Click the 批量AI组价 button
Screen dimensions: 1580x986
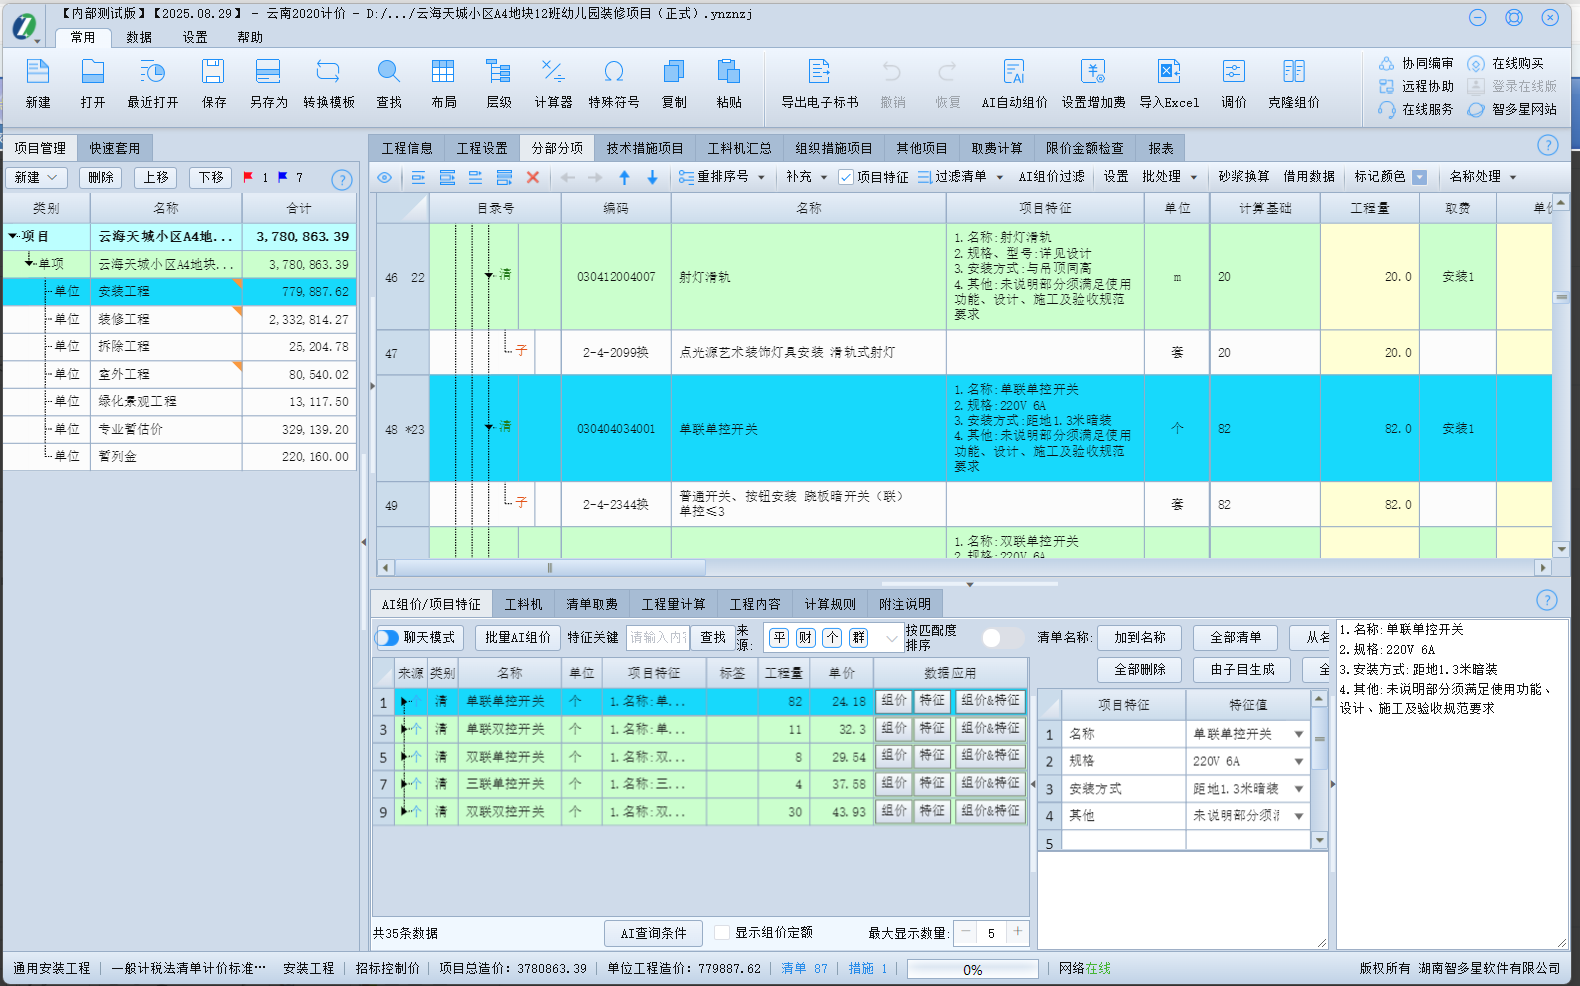517,638
